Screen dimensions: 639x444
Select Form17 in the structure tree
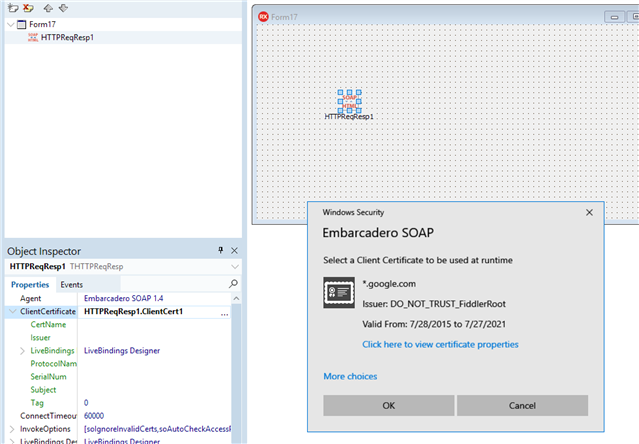pyautogui.click(x=42, y=24)
